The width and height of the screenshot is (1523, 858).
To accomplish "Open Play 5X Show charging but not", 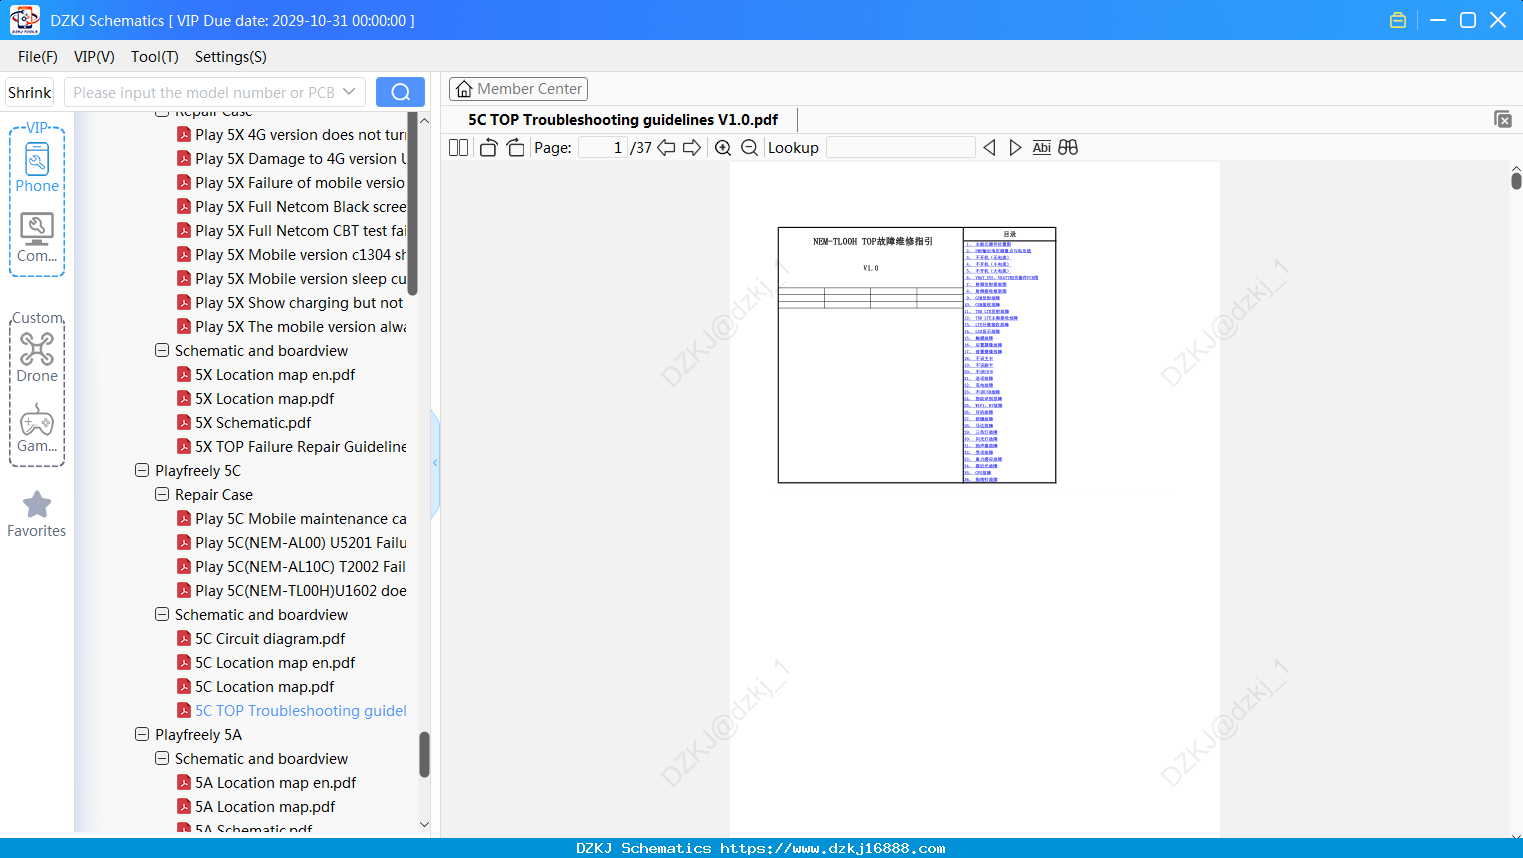I will 299,302.
